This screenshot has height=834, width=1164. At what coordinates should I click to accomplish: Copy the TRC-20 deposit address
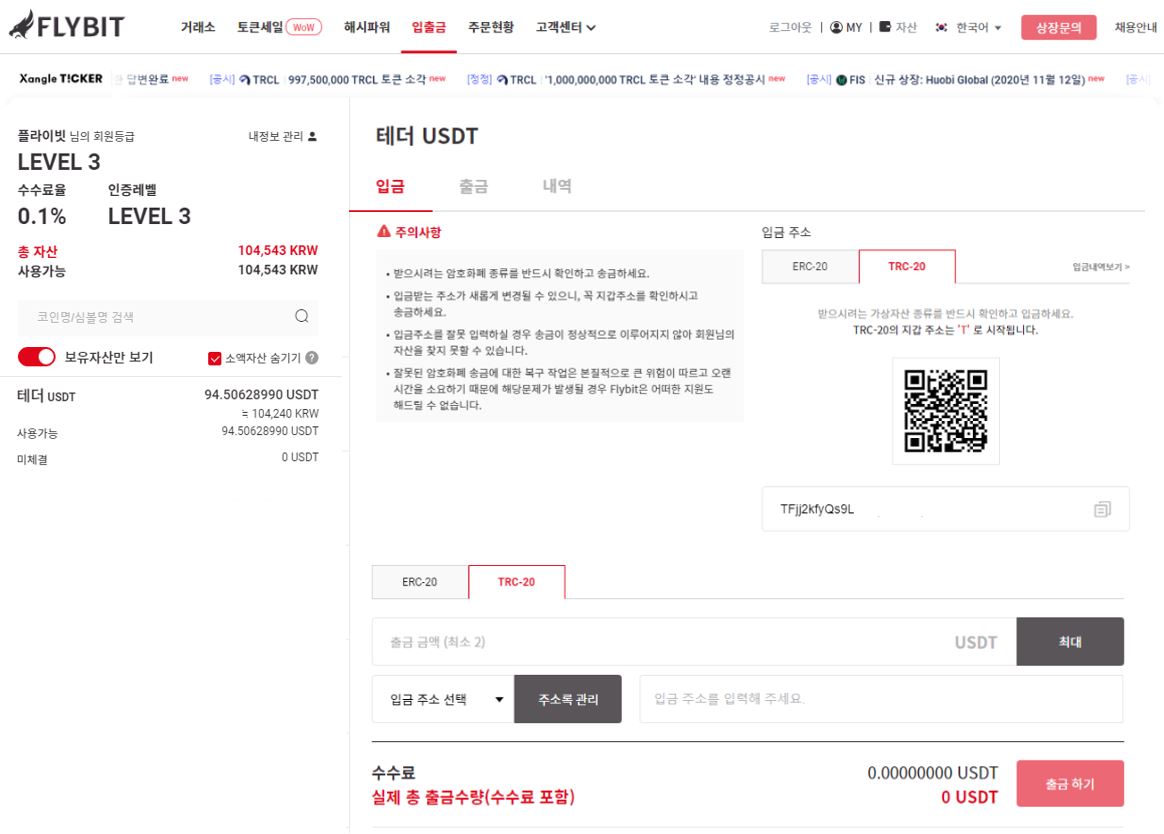tap(1101, 509)
